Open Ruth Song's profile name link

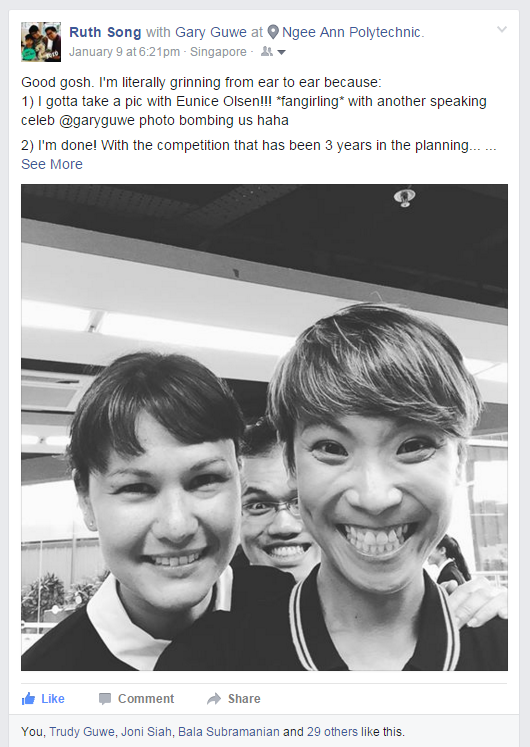[x=105, y=32]
